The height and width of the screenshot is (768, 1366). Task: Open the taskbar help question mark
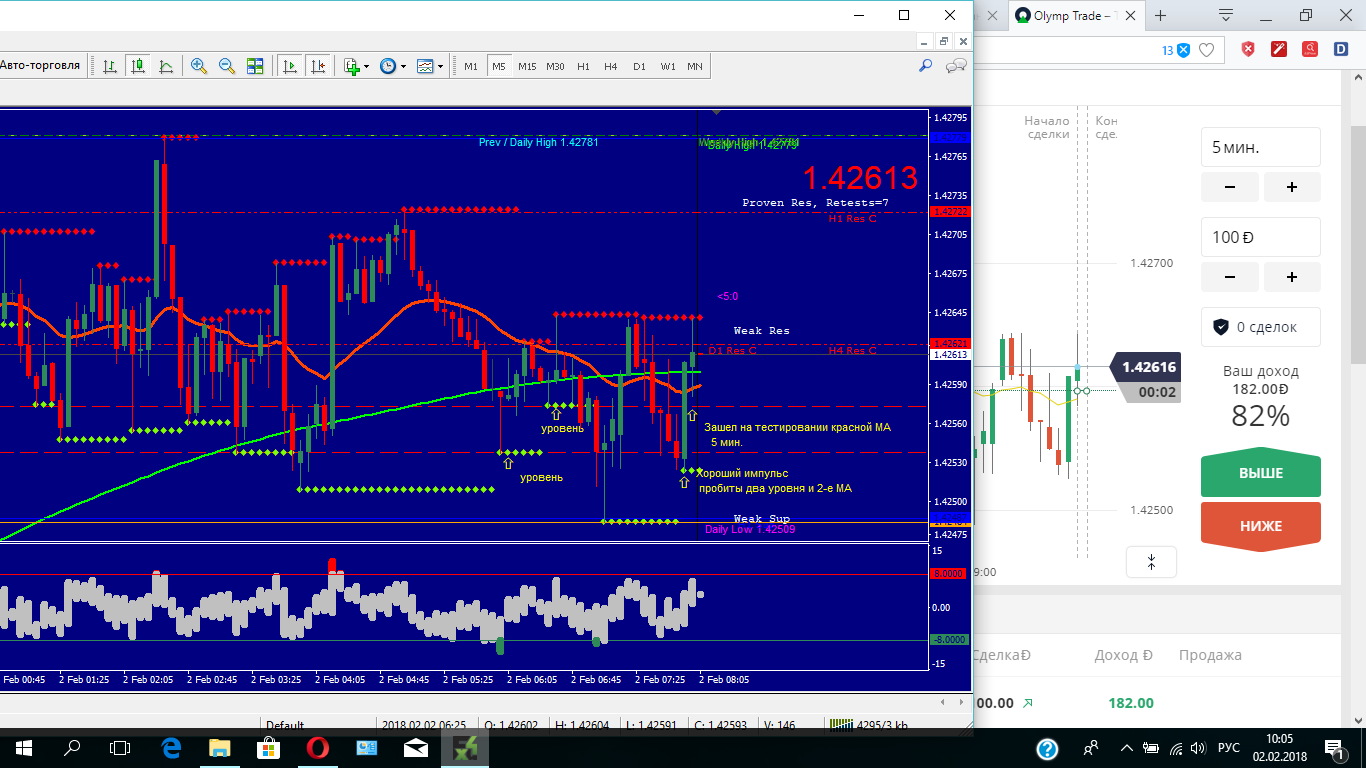point(1047,748)
